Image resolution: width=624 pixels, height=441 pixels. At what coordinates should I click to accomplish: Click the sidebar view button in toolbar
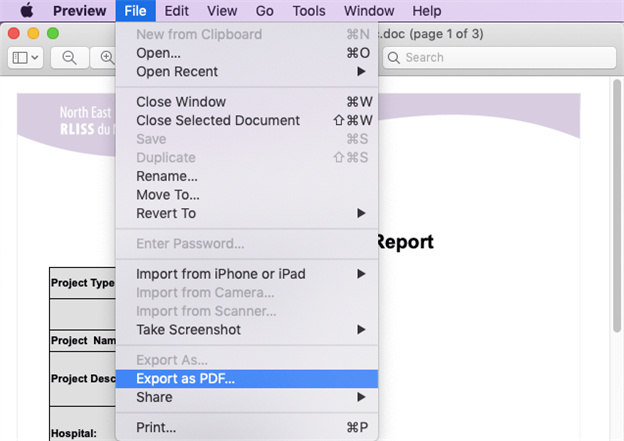point(25,58)
